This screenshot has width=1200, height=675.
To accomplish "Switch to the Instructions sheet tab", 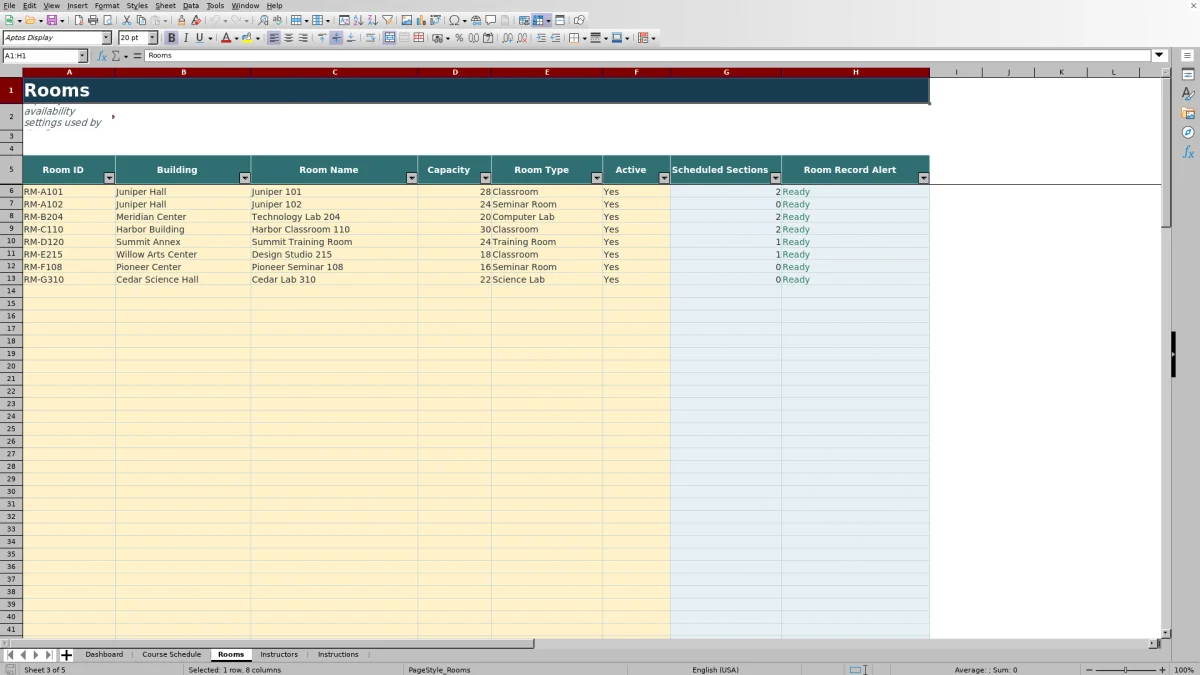I will point(338,655).
